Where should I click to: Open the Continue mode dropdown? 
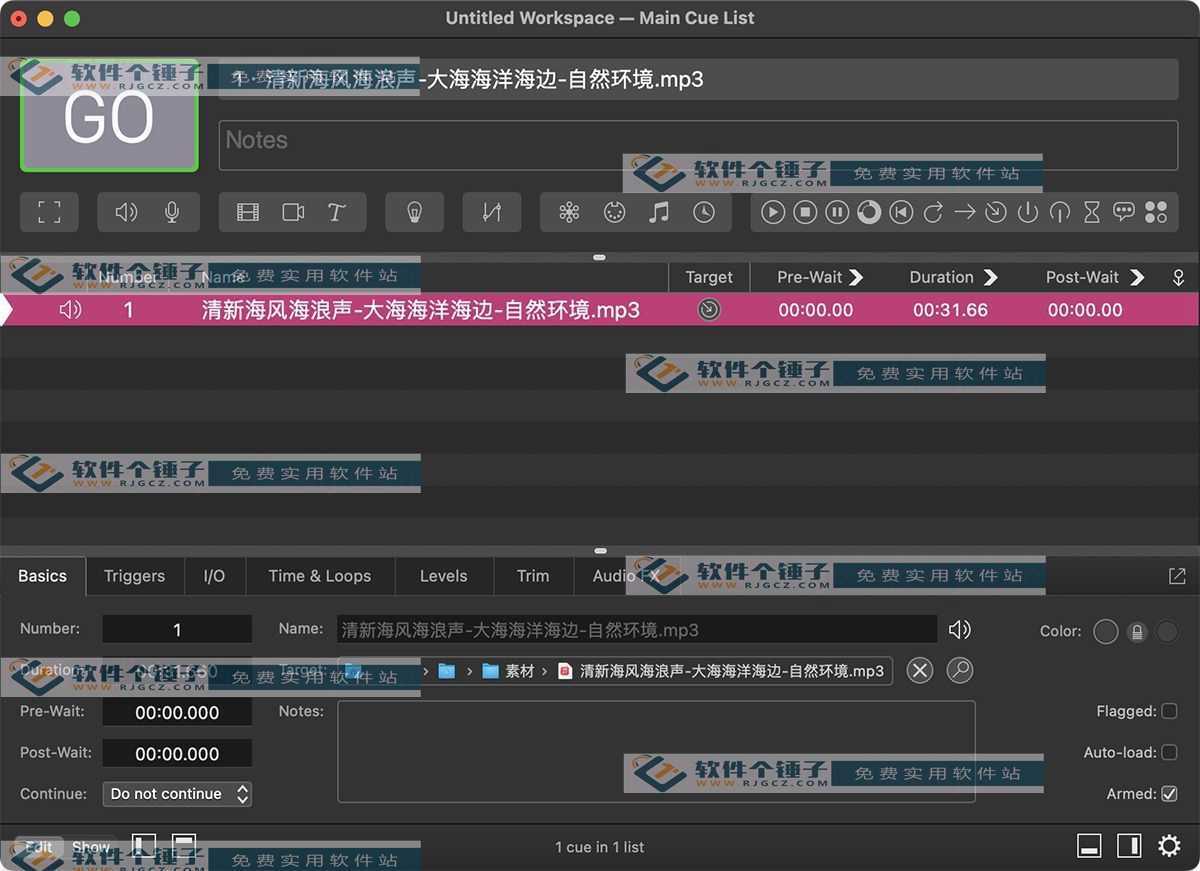pyautogui.click(x=177, y=793)
